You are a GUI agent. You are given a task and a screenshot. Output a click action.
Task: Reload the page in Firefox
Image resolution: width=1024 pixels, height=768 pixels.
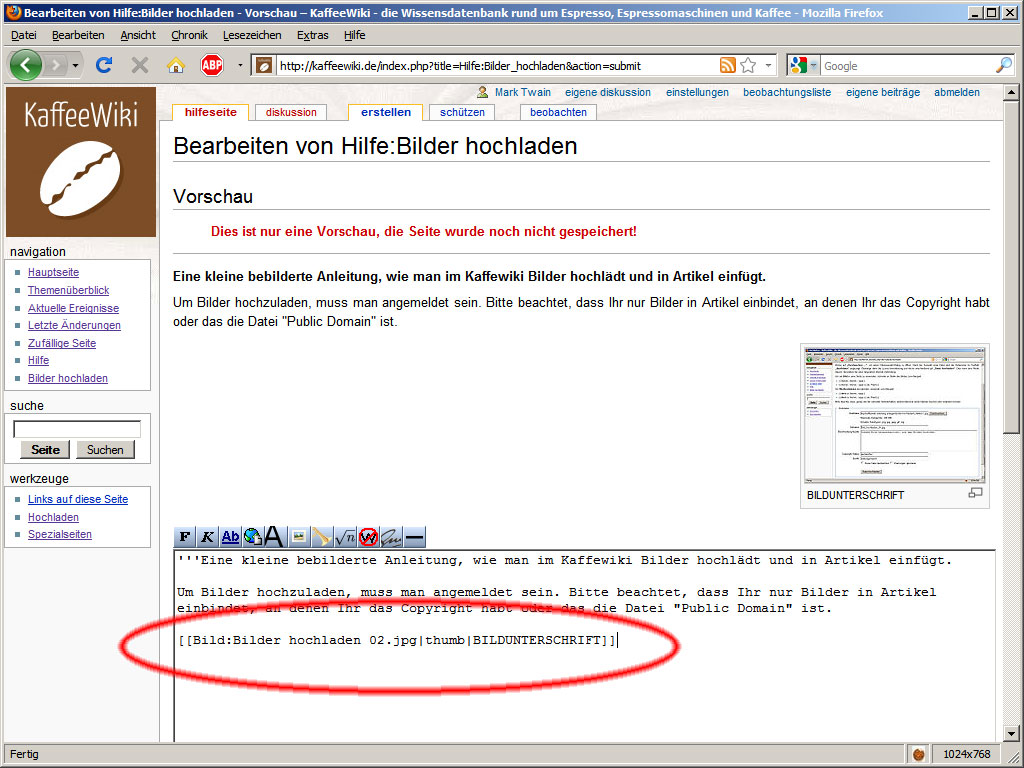click(x=103, y=66)
